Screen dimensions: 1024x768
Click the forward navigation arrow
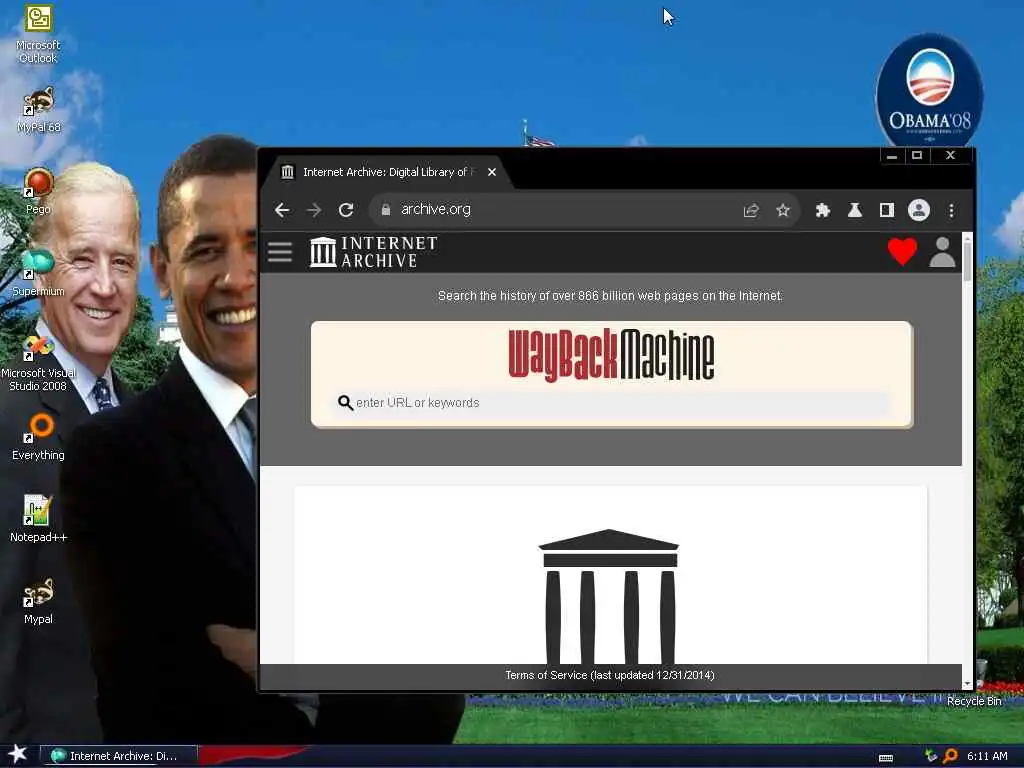[x=314, y=210]
